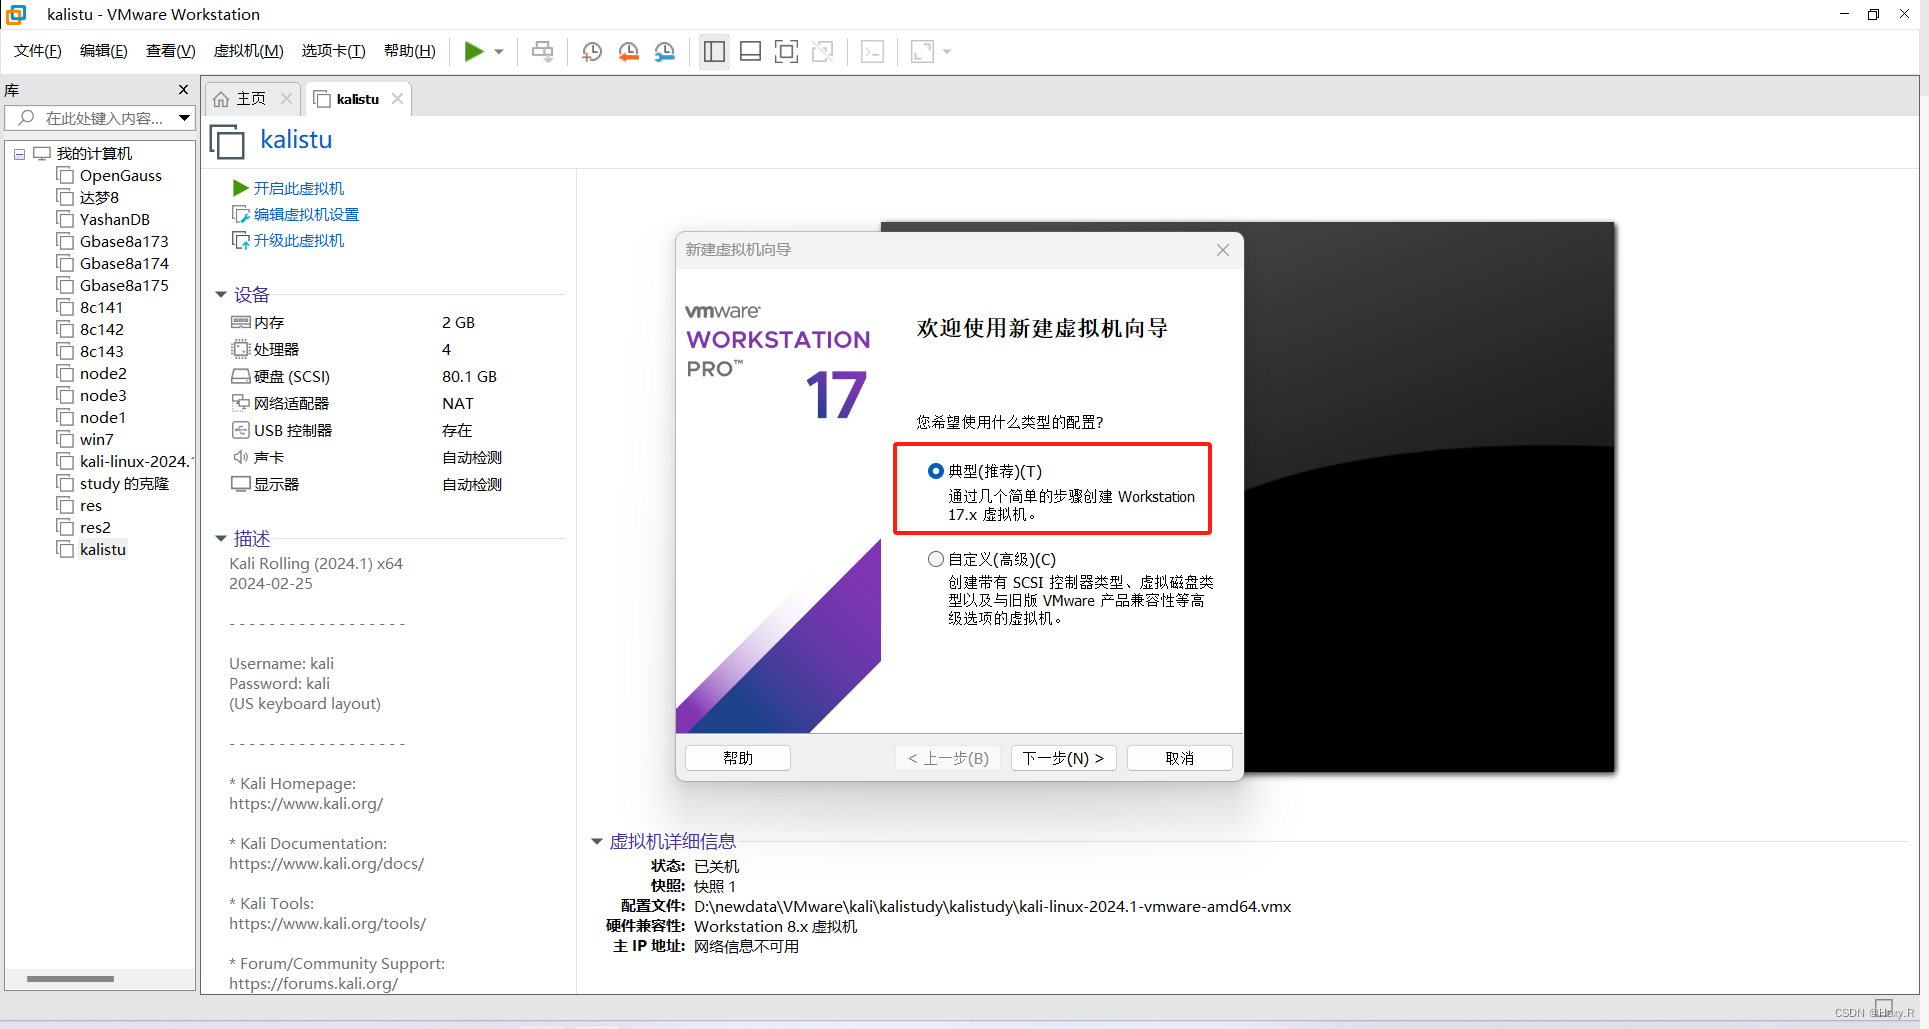
Task: Click the library horizontal scrollbar
Action: pyautogui.click(x=70, y=979)
